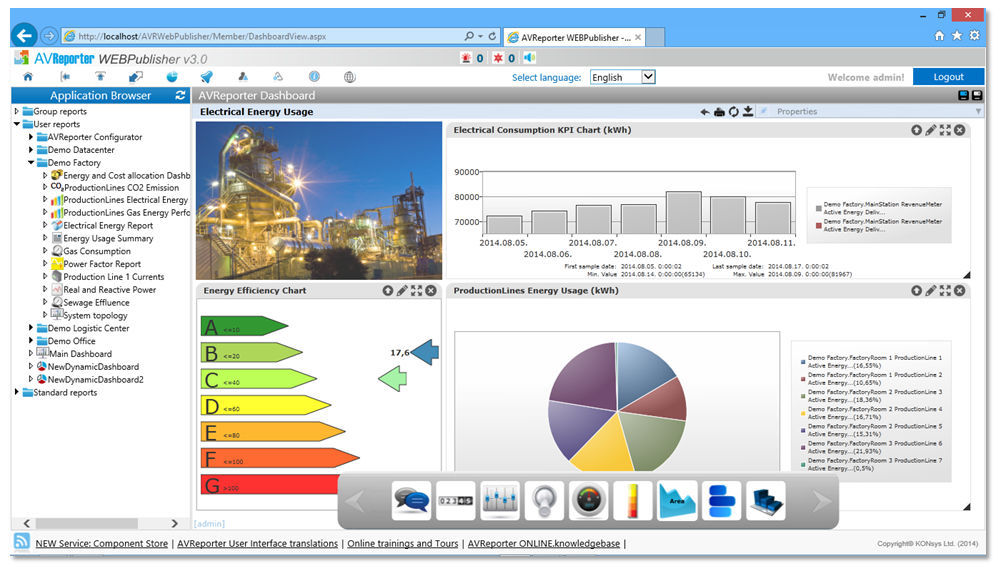Open Sewage Effluence in the tree
This screenshot has height=567, width=1000.
pyautogui.click(x=96, y=302)
